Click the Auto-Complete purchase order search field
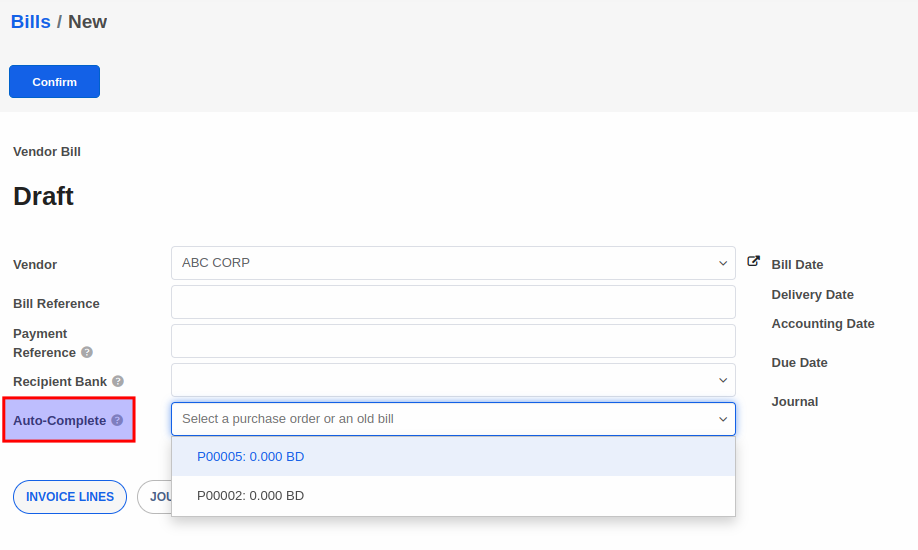Screen dimensions: 918x550 pos(440,419)
